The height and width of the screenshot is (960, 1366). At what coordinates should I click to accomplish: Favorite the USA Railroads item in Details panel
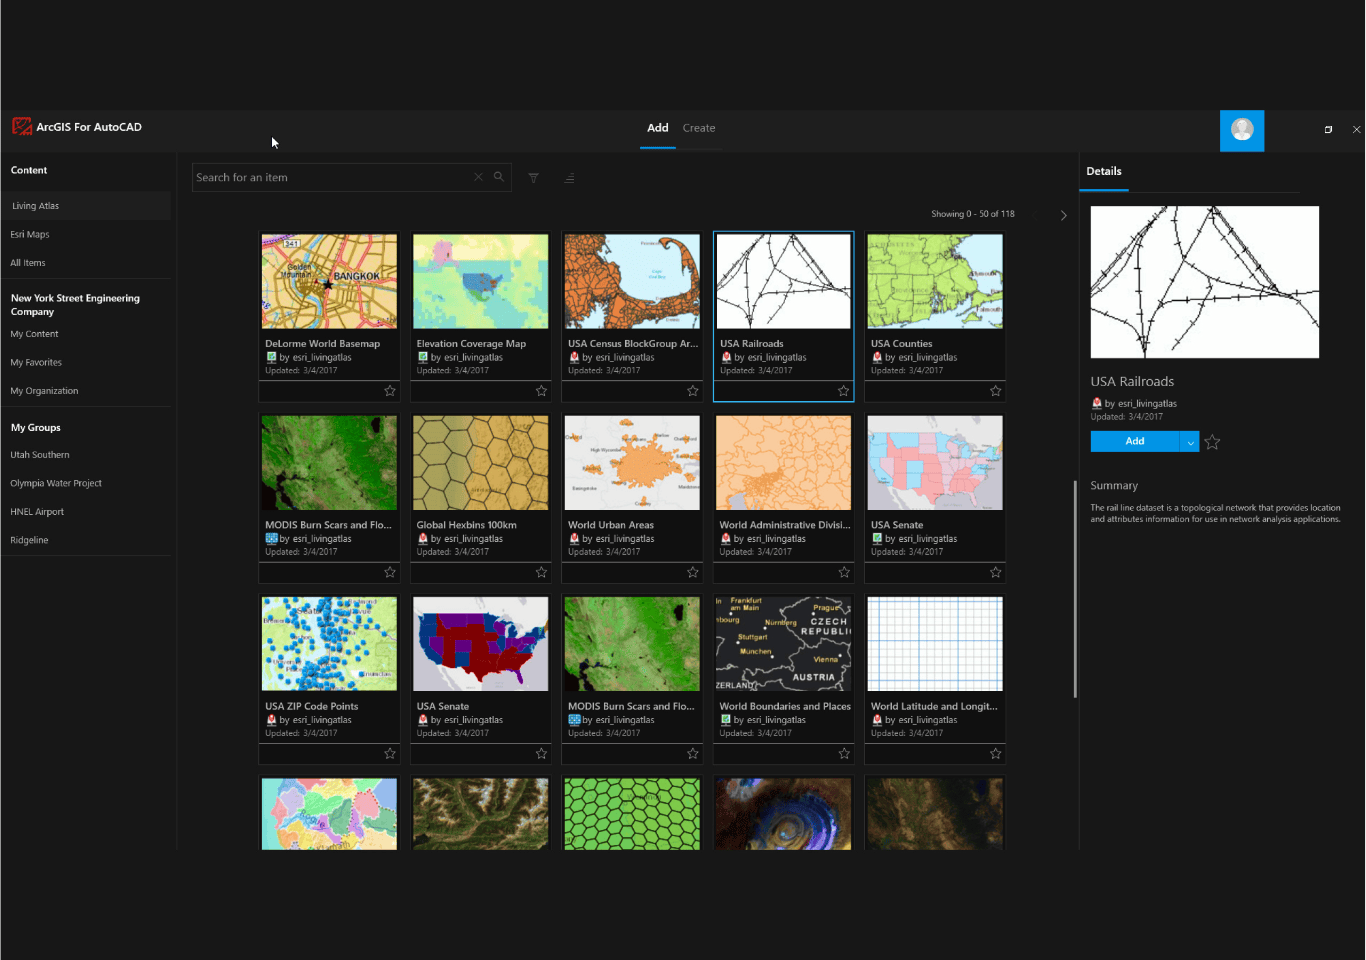coord(1212,442)
